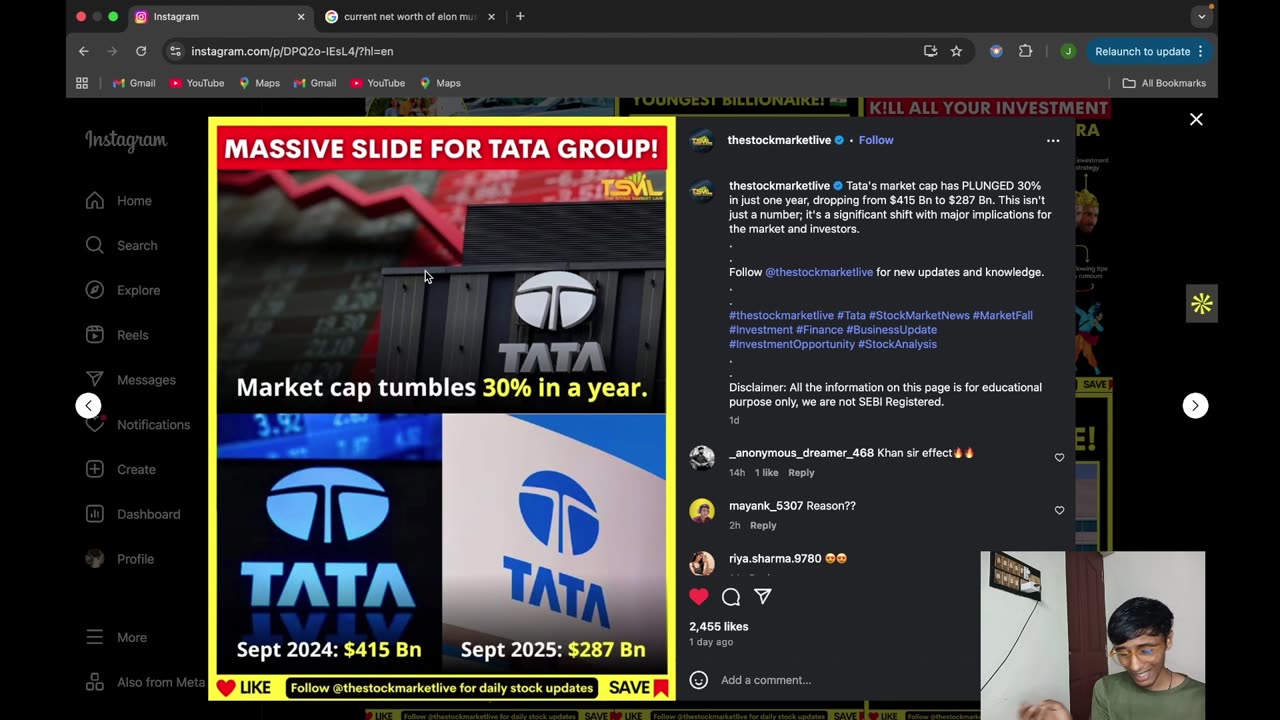Close the Google search tab
The width and height of the screenshot is (1280, 720).
point(491,17)
